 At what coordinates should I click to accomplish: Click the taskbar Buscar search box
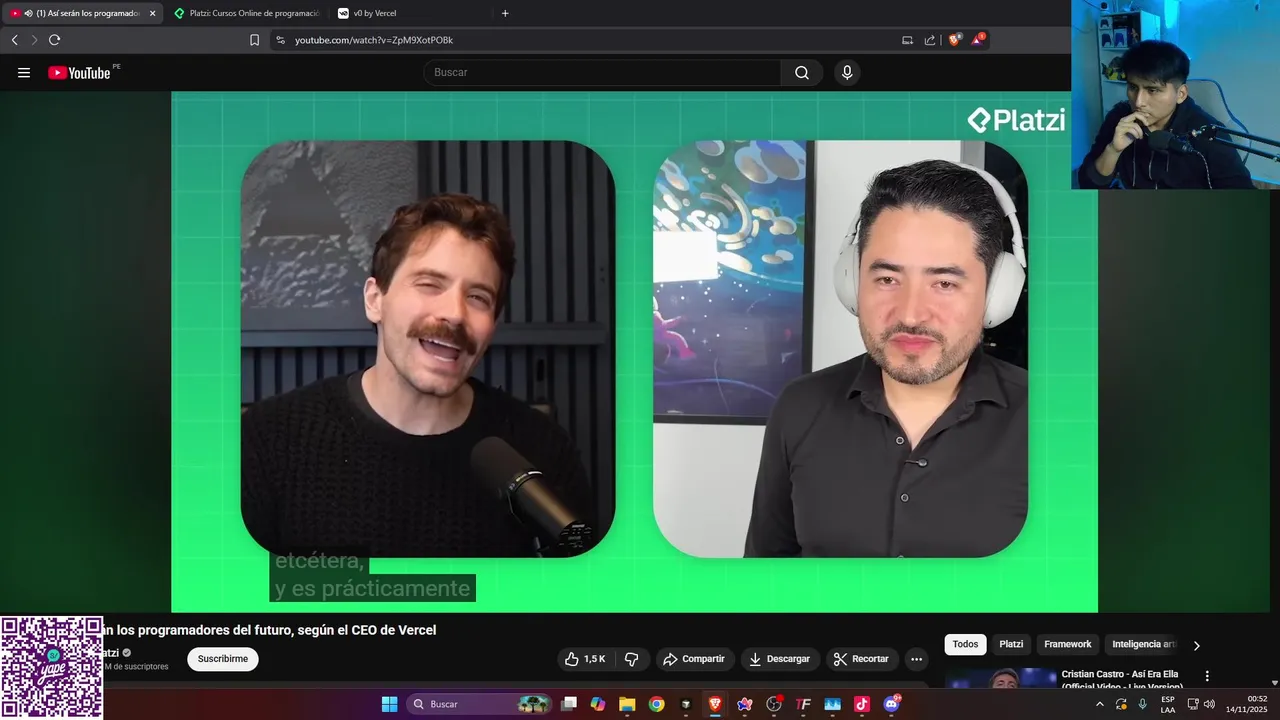coord(480,704)
